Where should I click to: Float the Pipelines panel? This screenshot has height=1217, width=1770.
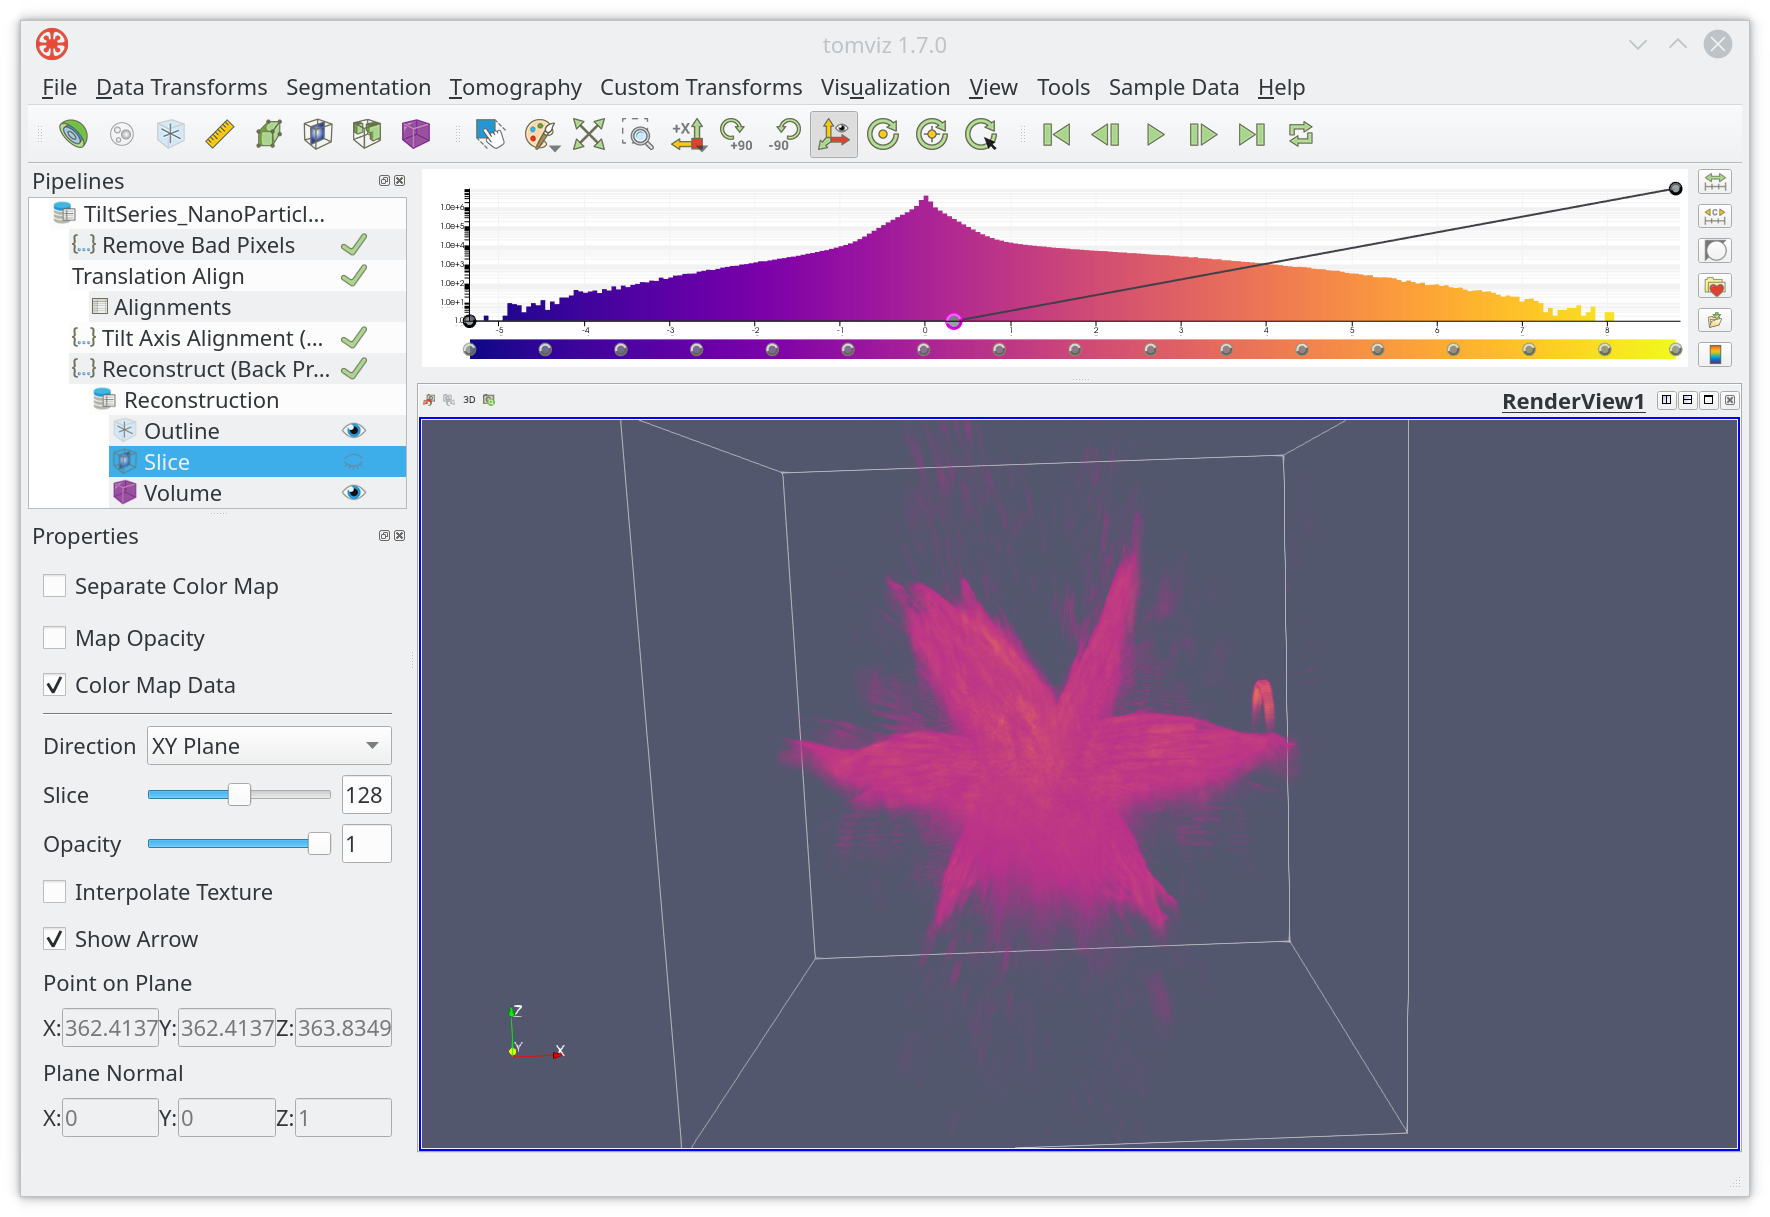(x=384, y=181)
